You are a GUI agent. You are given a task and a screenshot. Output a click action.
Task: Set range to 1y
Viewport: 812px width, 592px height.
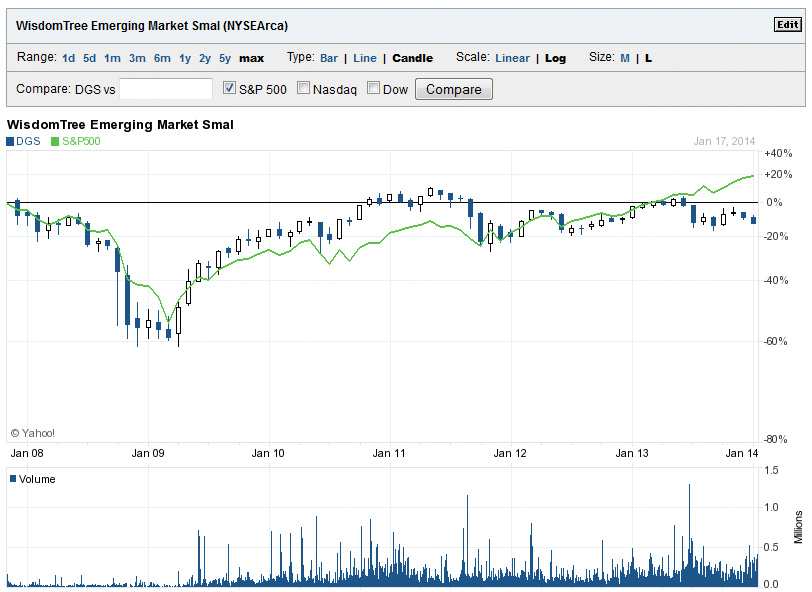pyautogui.click(x=185, y=59)
